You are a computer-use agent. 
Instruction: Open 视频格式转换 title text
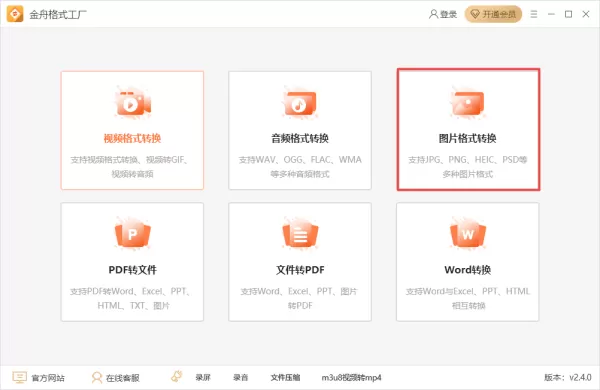pyautogui.click(x=132, y=138)
